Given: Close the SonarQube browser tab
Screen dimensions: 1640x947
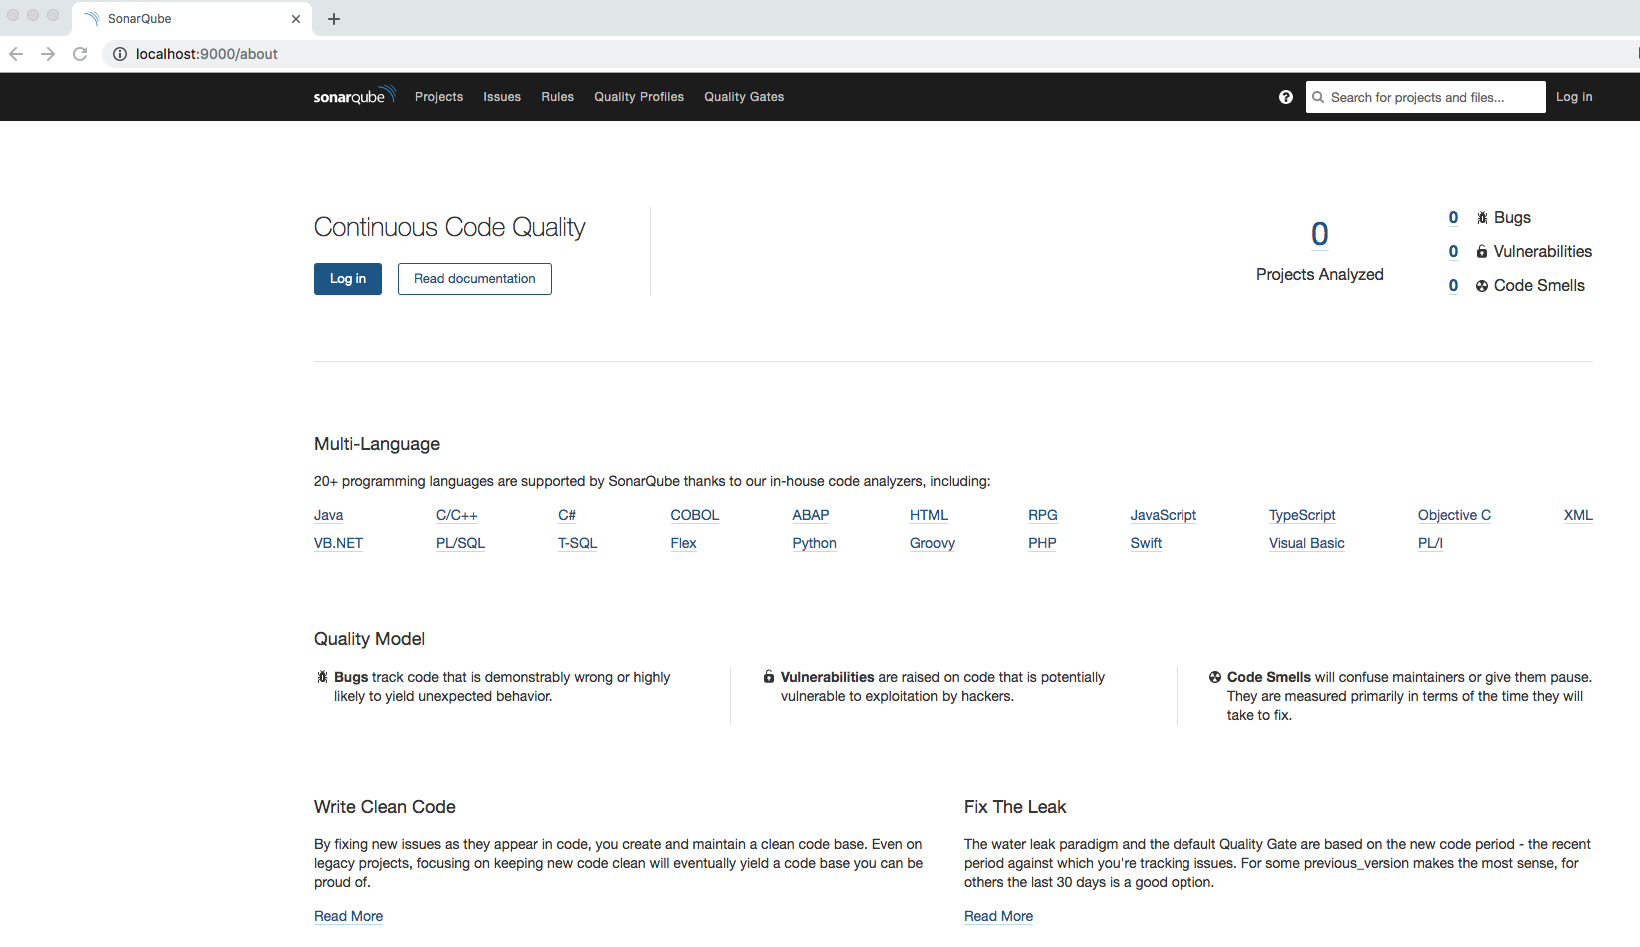Looking at the screenshot, I should point(296,19).
